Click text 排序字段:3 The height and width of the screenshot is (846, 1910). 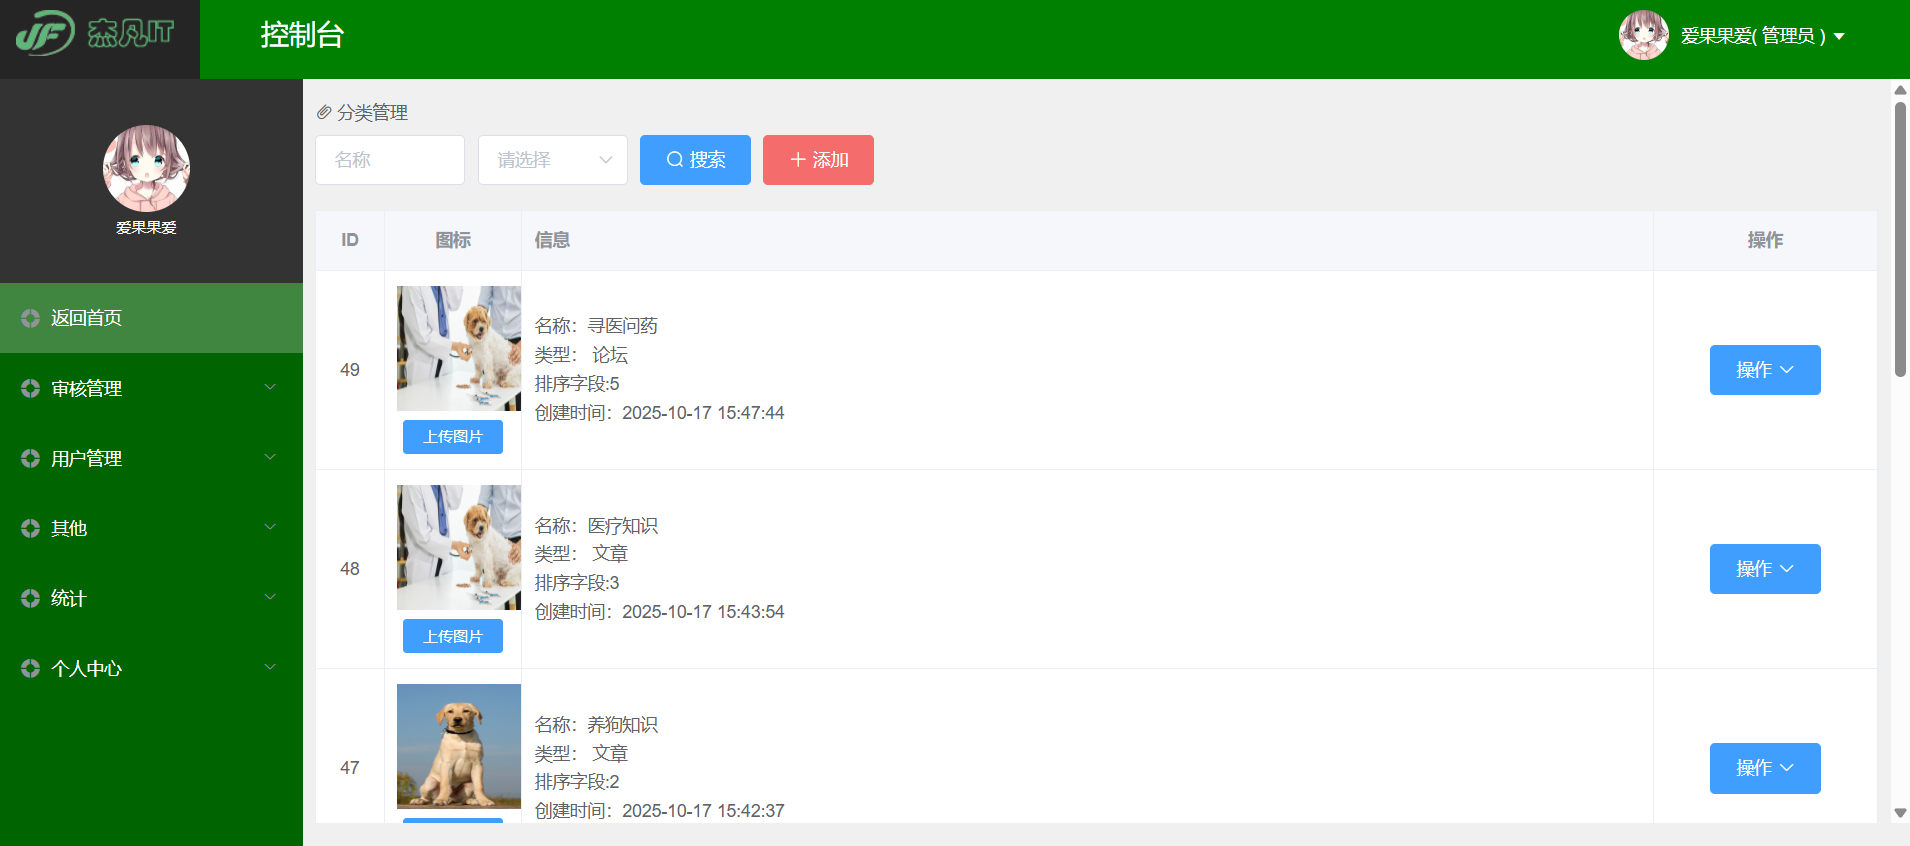click(577, 583)
